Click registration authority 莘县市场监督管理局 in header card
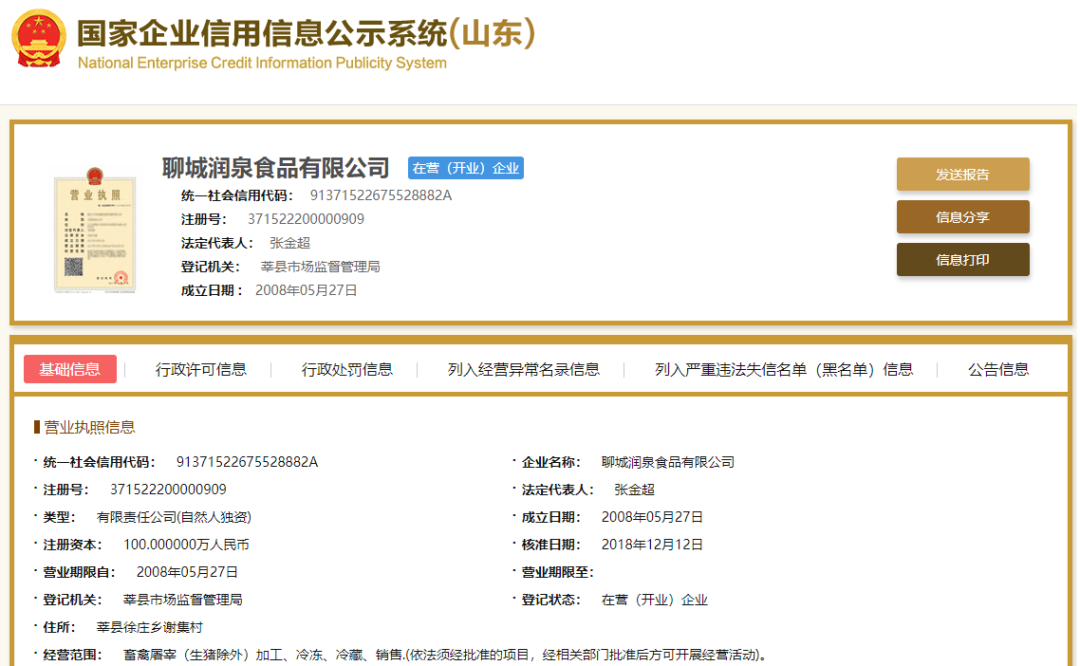 pos(320,267)
